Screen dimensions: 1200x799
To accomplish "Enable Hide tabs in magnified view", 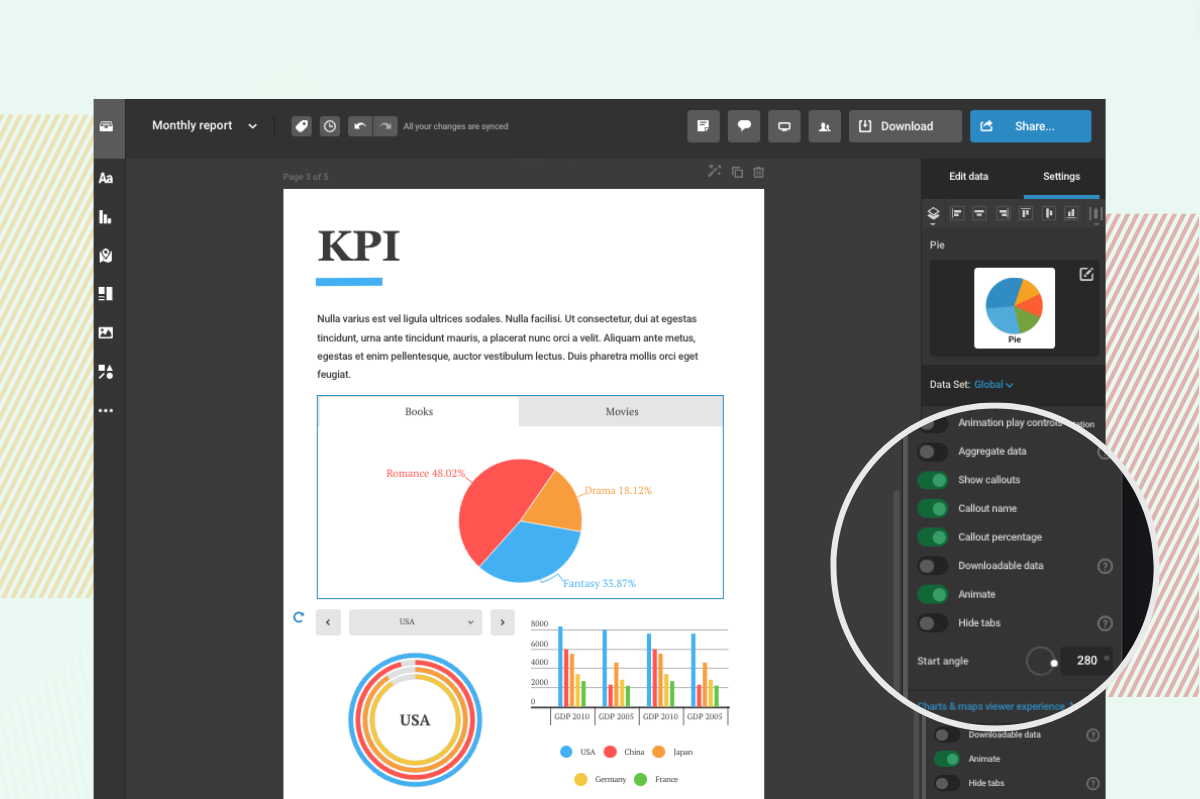I will pos(932,623).
